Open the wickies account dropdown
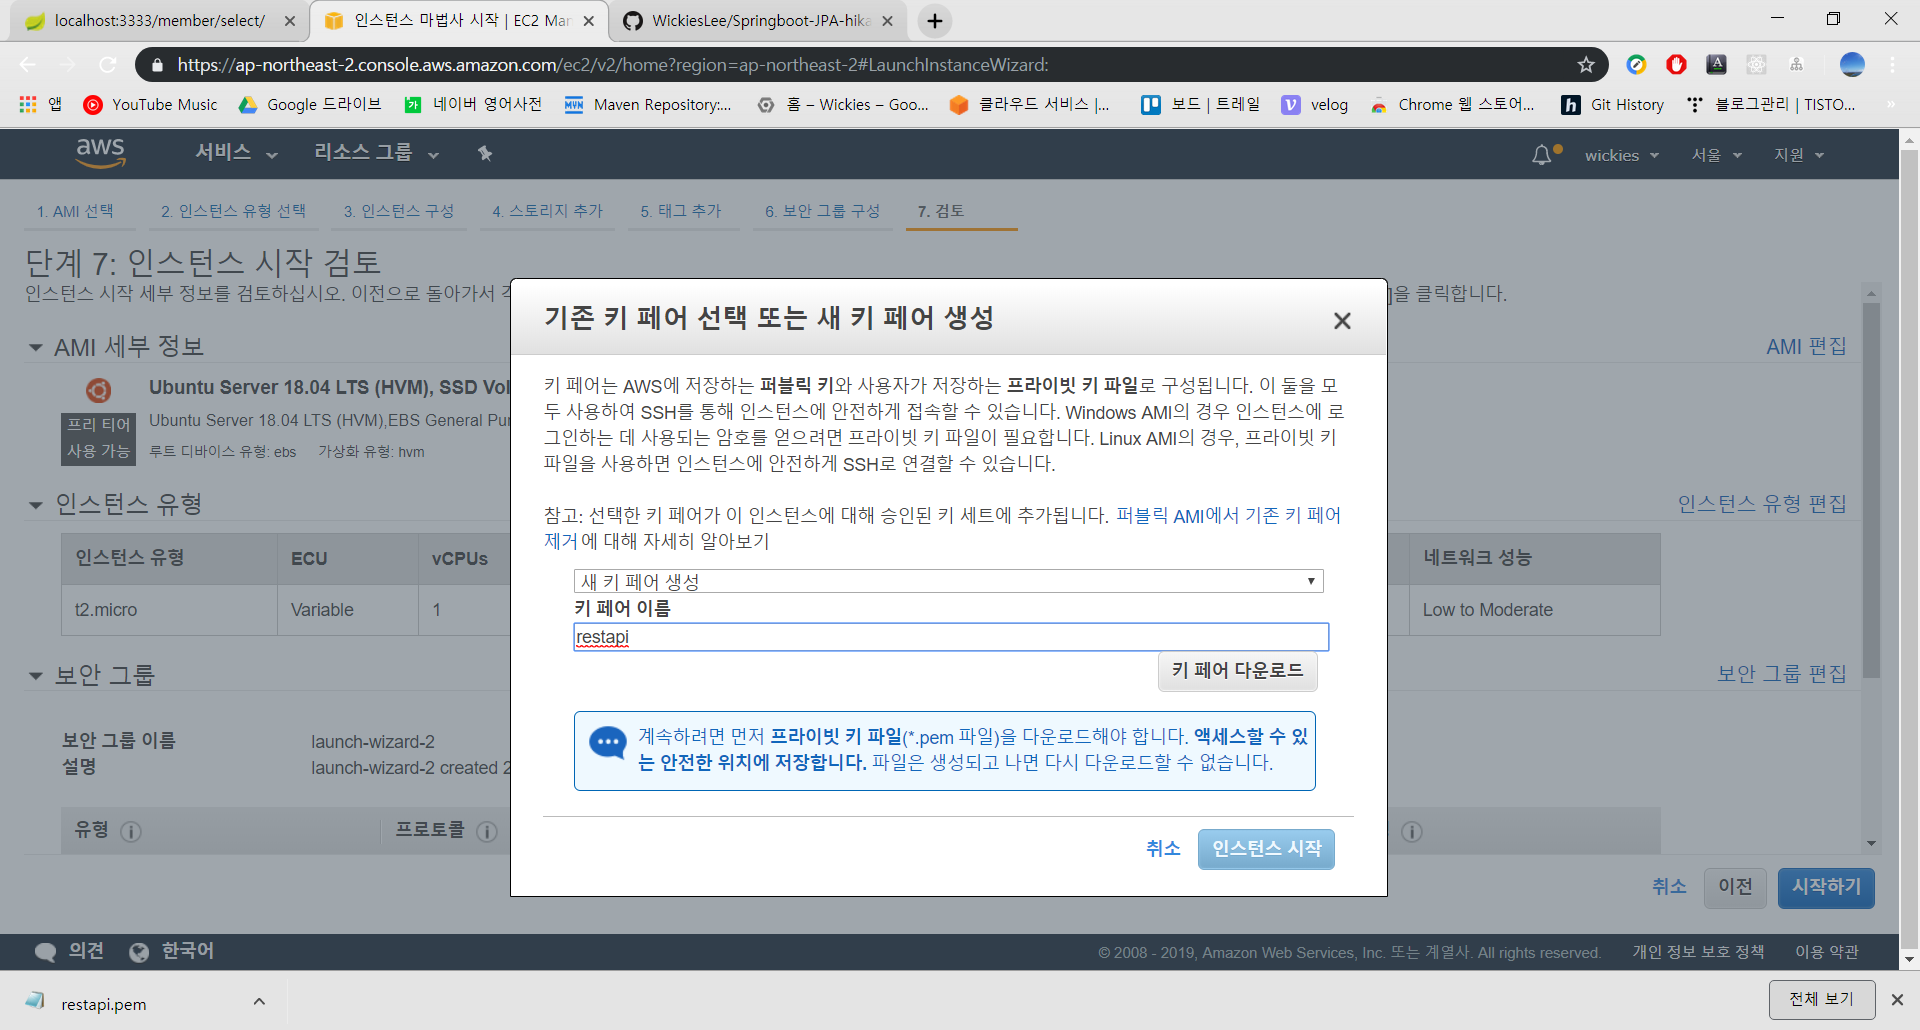The image size is (1920, 1030). coord(1621,155)
